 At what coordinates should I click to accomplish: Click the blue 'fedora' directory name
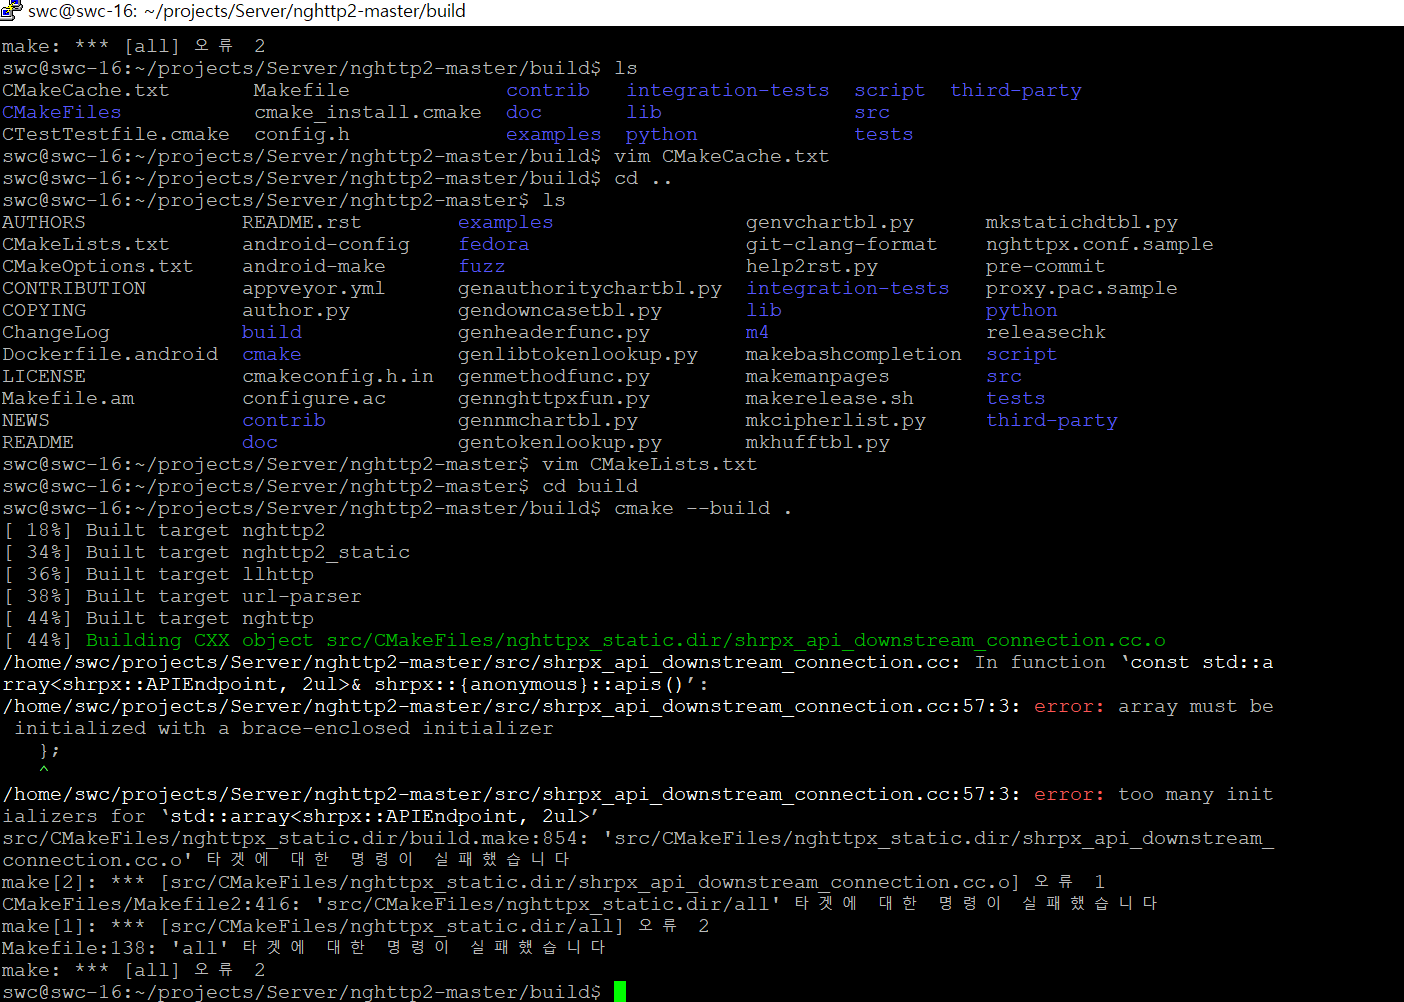(x=494, y=244)
